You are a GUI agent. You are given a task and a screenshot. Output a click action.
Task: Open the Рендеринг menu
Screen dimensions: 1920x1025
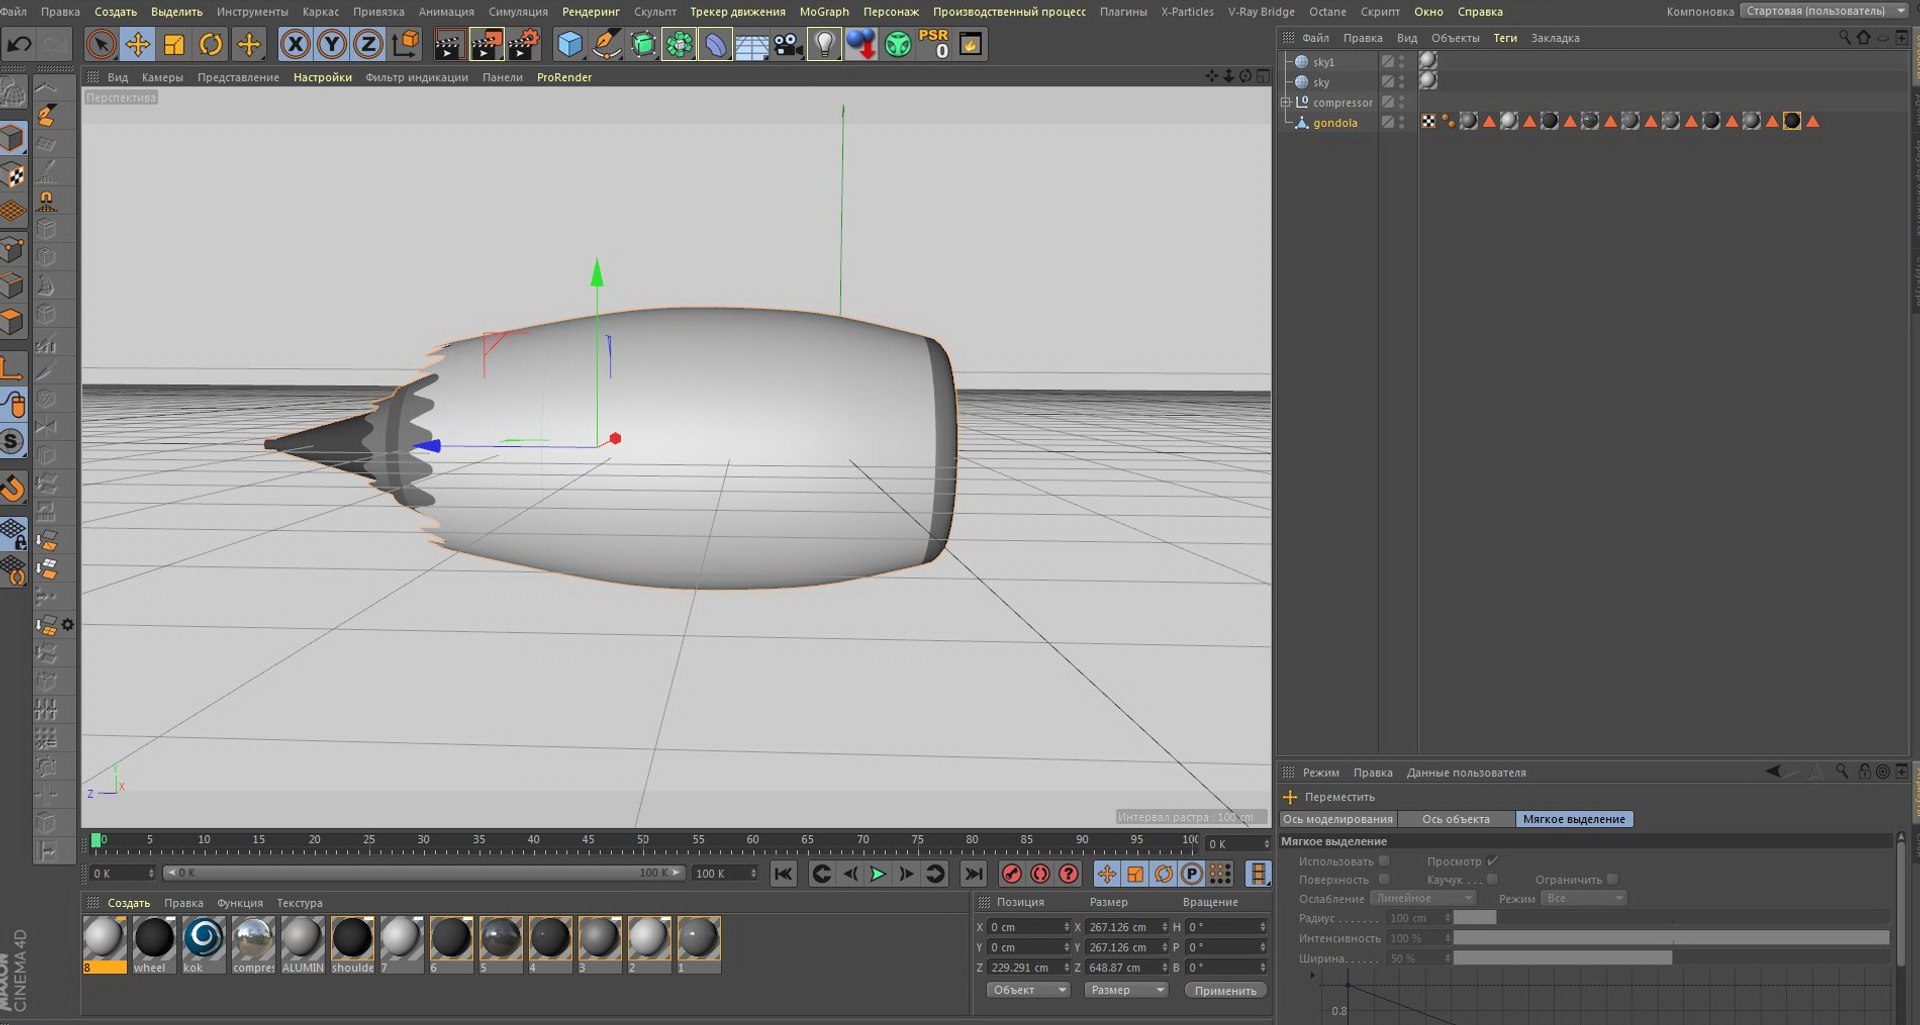coord(590,12)
